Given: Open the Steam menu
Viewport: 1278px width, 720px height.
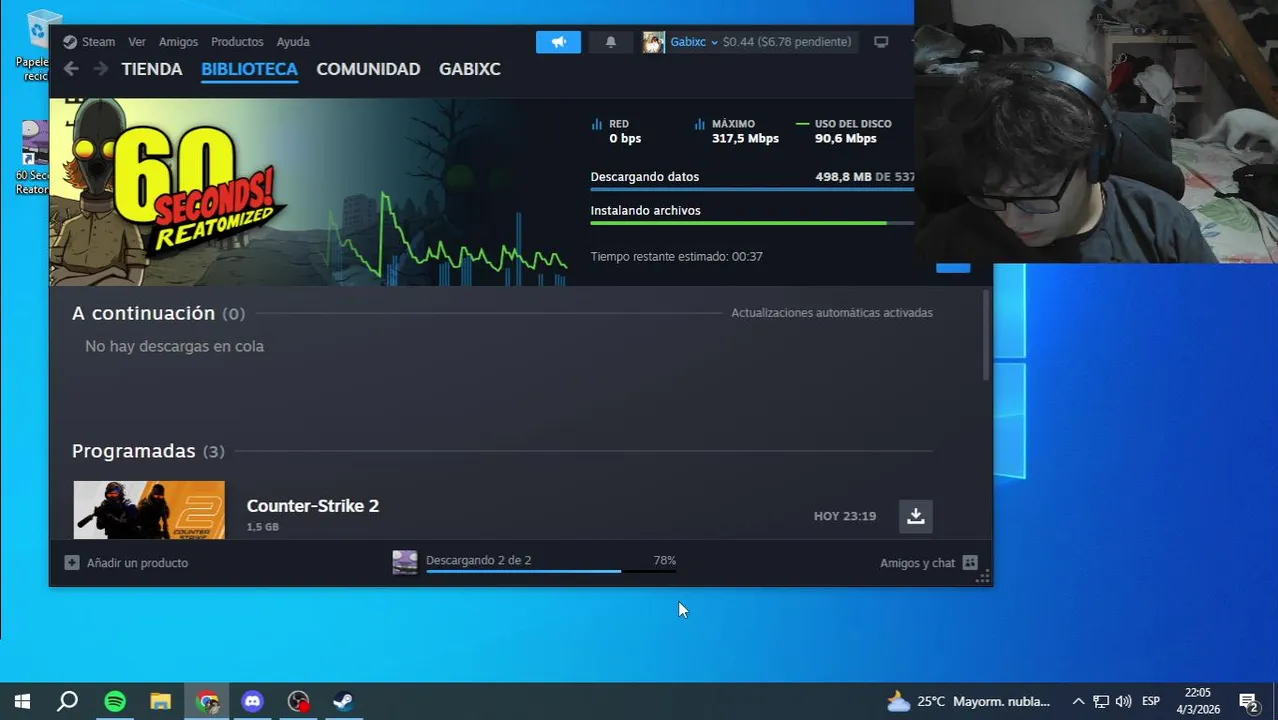Looking at the screenshot, I should coord(98,42).
